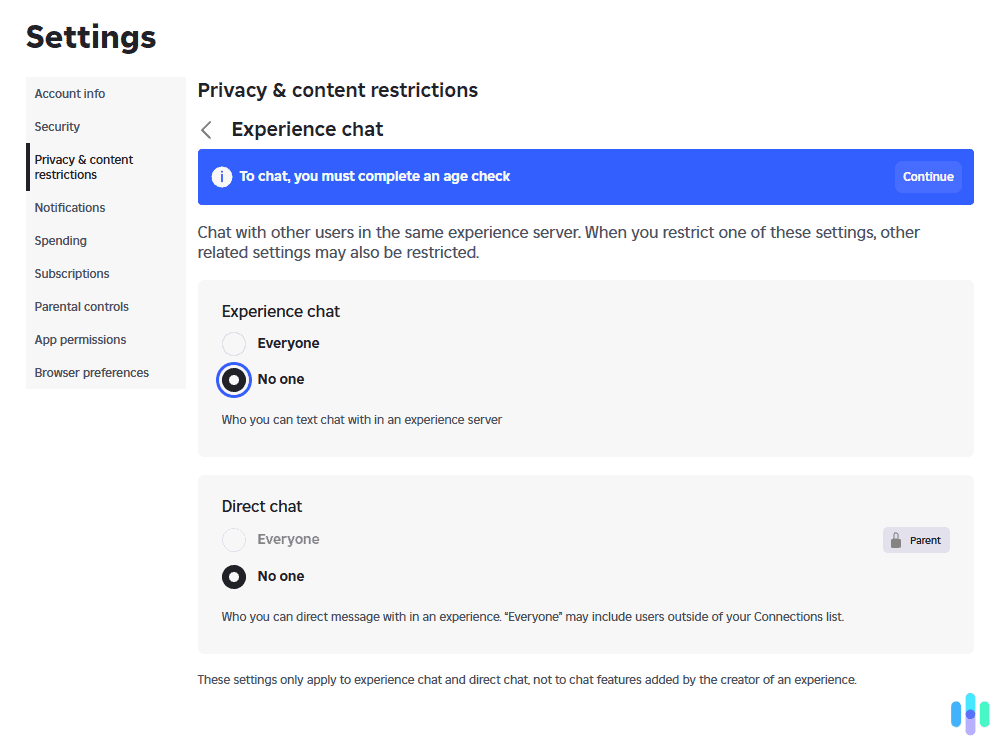
Task: Navigate to Spending settings
Action: [61, 241]
